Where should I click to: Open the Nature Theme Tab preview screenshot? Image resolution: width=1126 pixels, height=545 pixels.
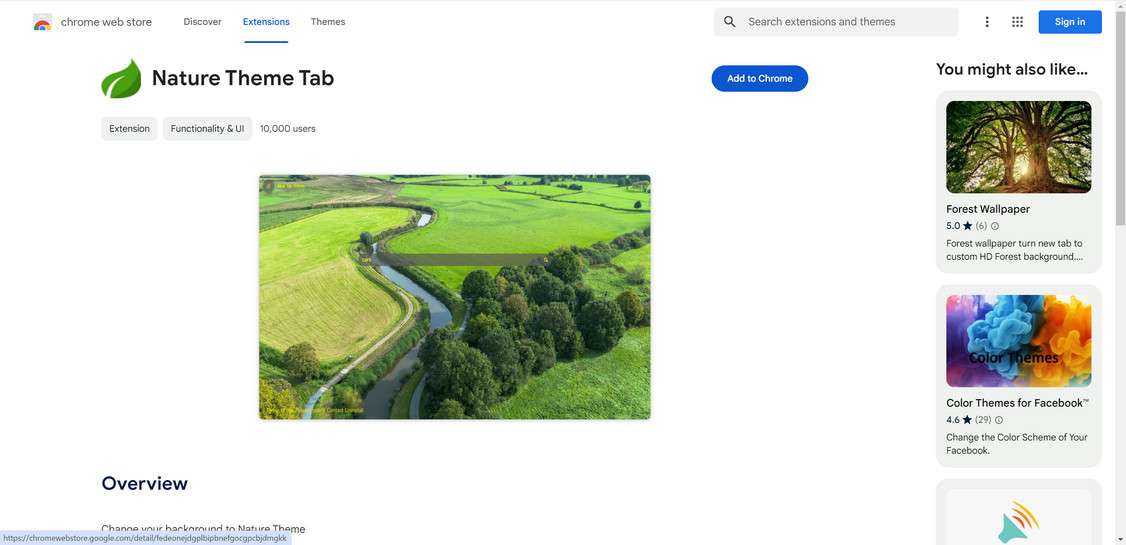pos(455,297)
